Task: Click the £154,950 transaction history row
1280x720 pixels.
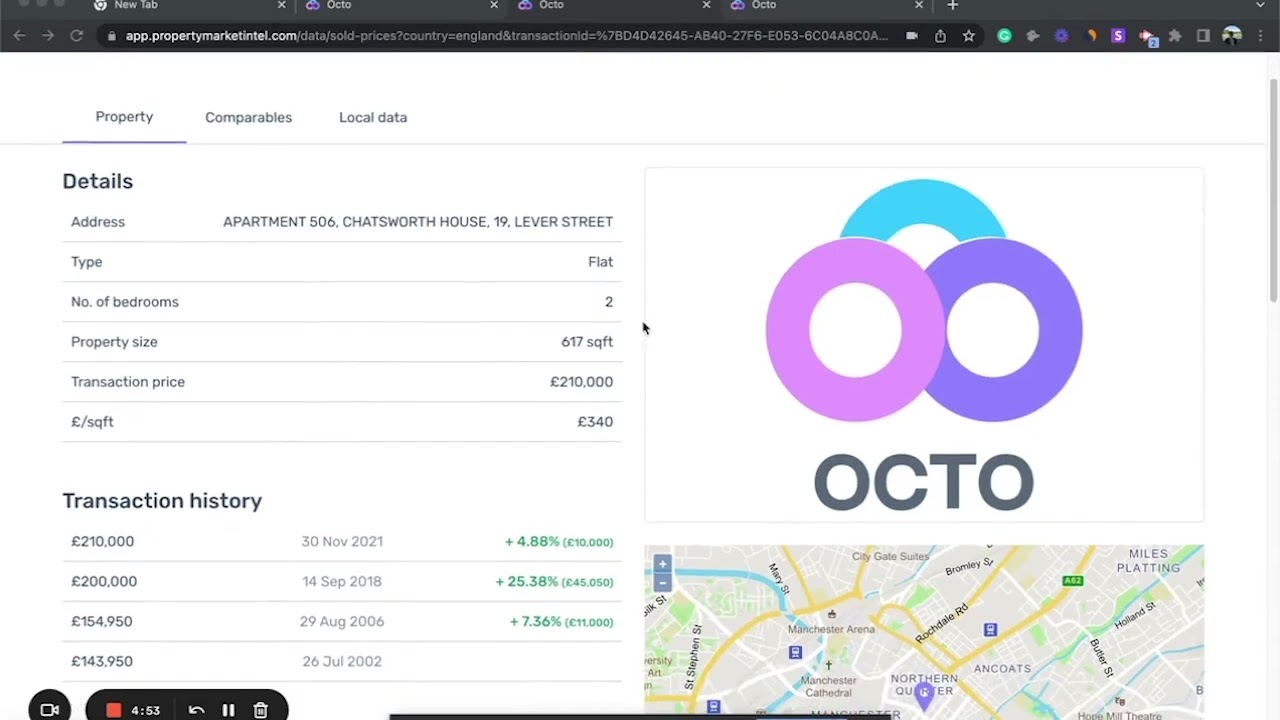Action: [342, 621]
